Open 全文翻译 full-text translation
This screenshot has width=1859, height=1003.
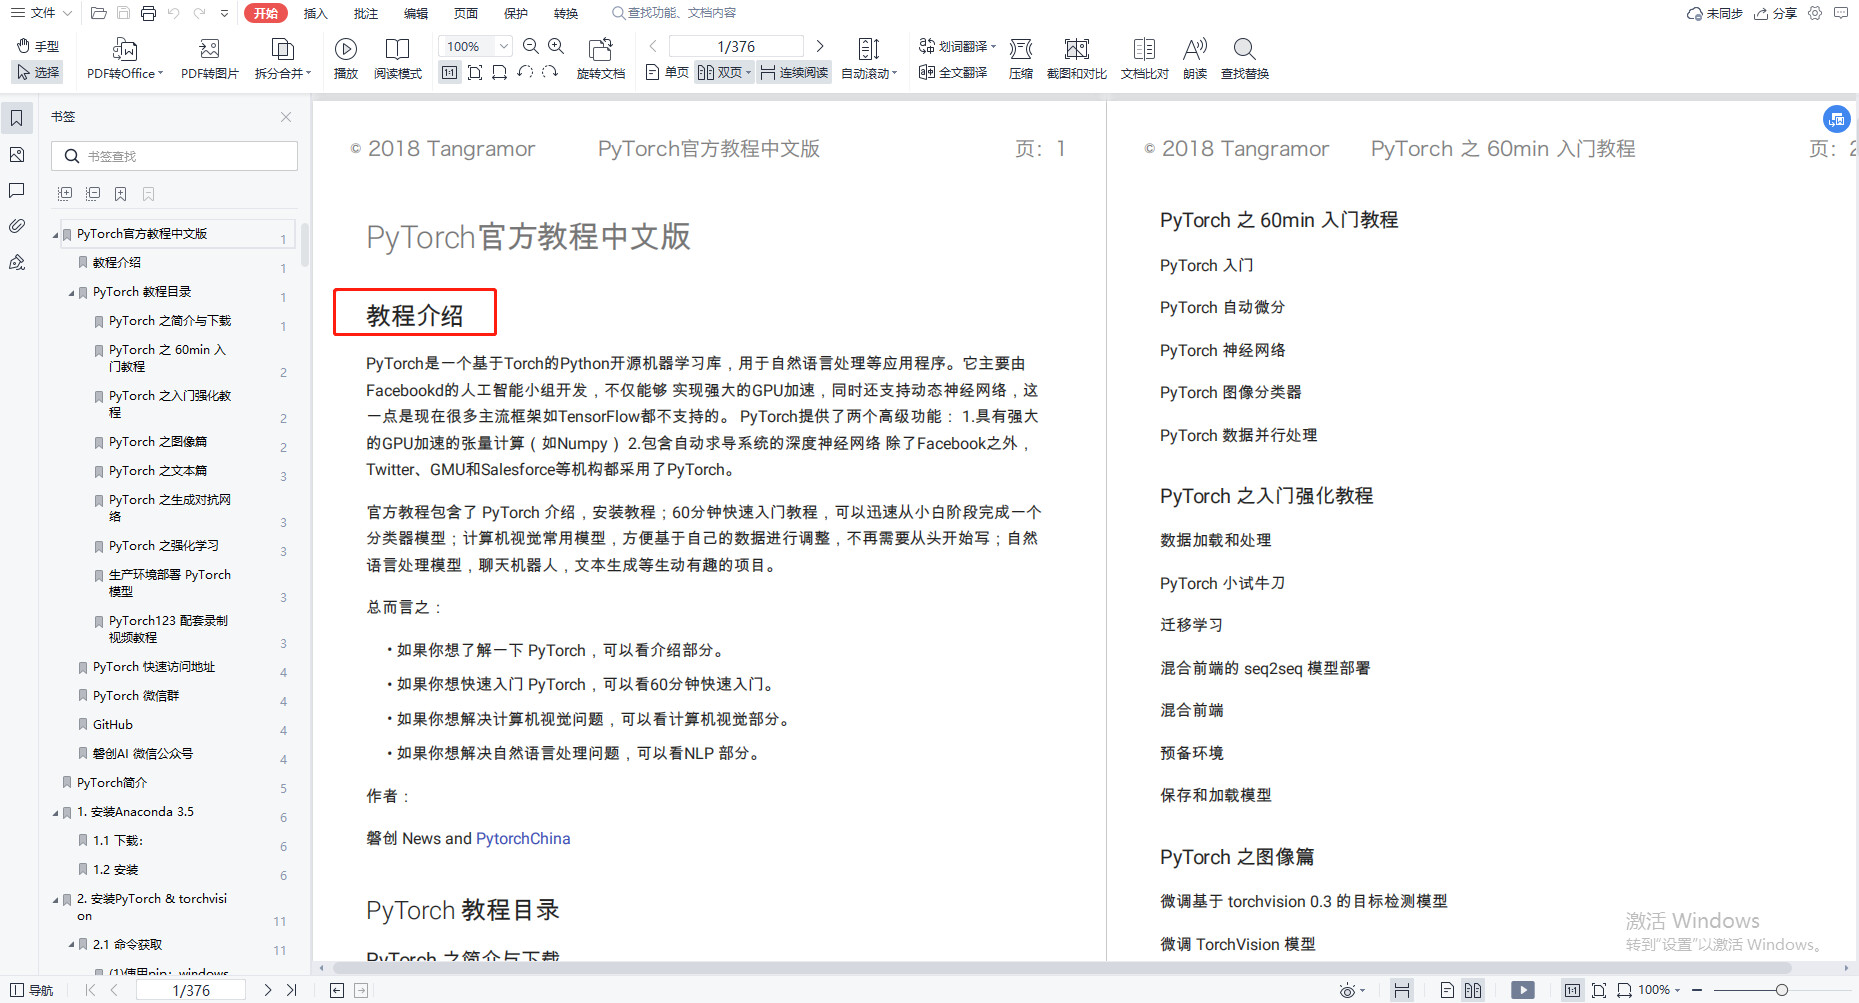click(953, 72)
